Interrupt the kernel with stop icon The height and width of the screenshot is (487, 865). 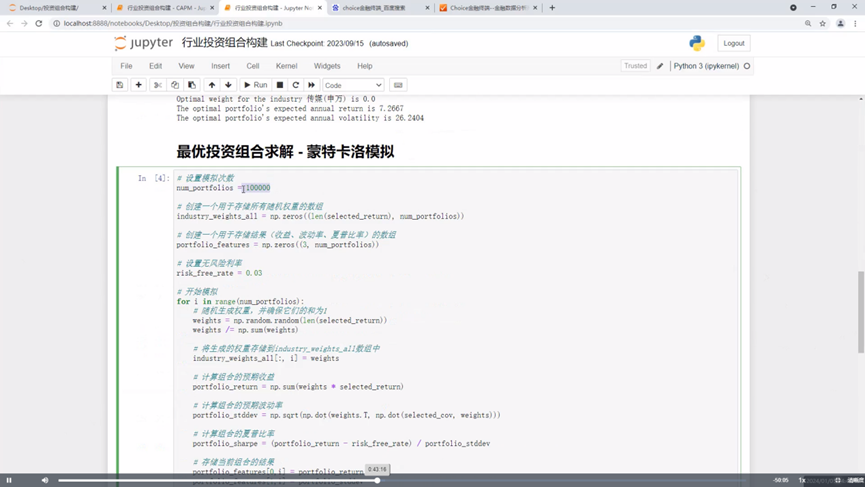click(280, 85)
